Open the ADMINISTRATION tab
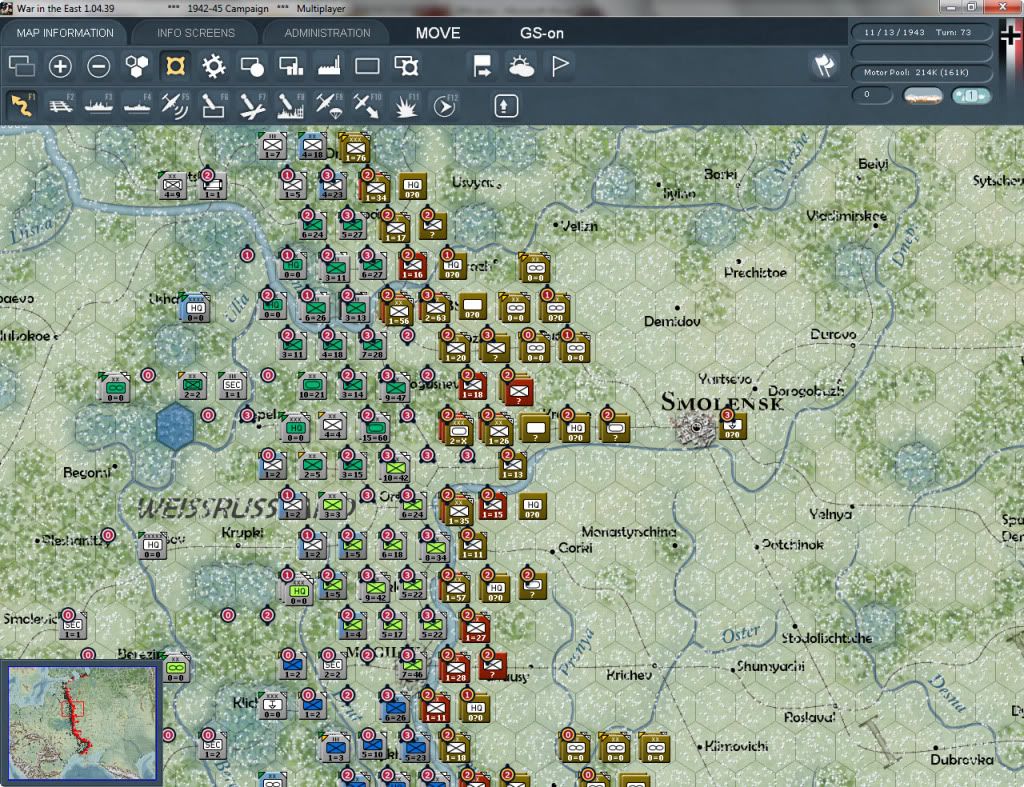1024x787 pixels. (x=327, y=33)
